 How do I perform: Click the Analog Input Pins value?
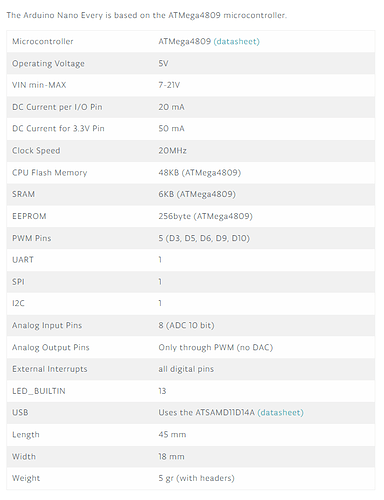click(x=186, y=325)
